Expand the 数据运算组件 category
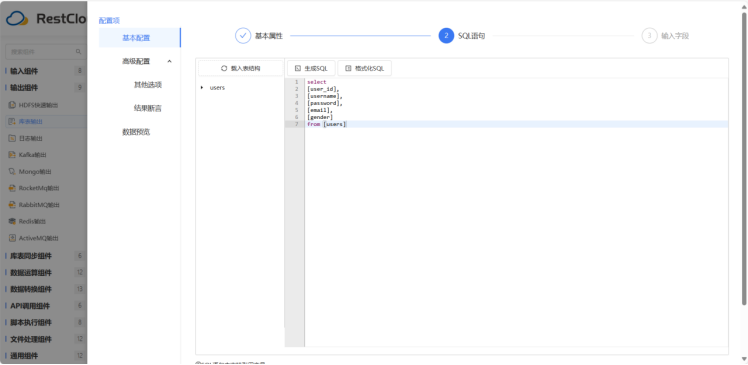 [31, 273]
